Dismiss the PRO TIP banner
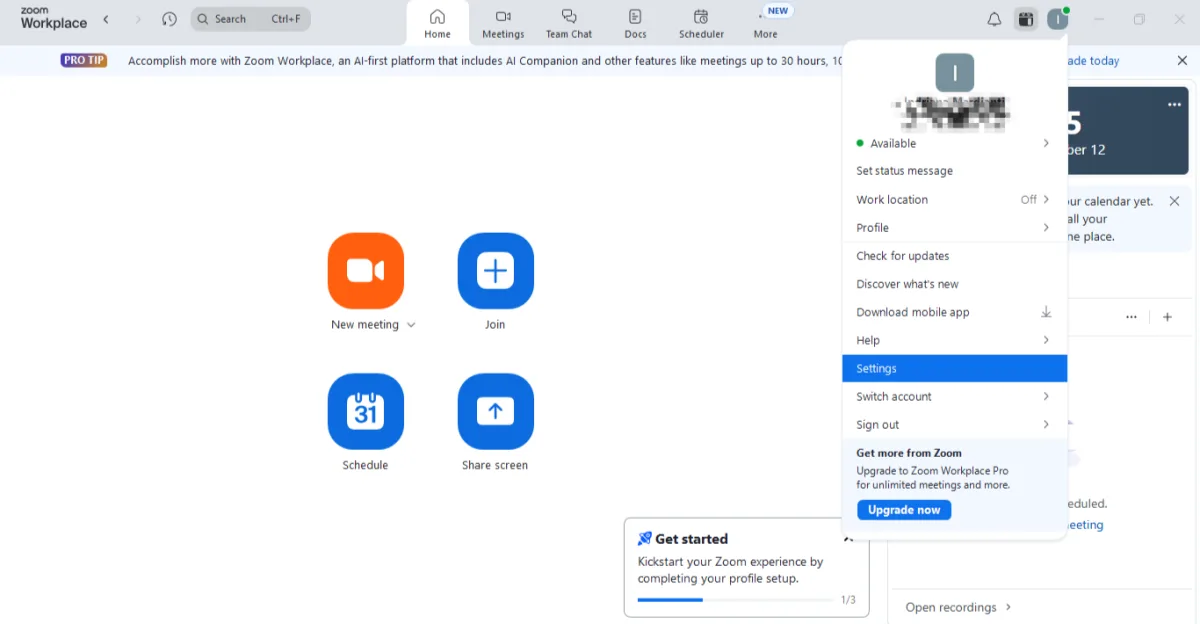This screenshot has width=1200, height=624. click(1182, 61)
